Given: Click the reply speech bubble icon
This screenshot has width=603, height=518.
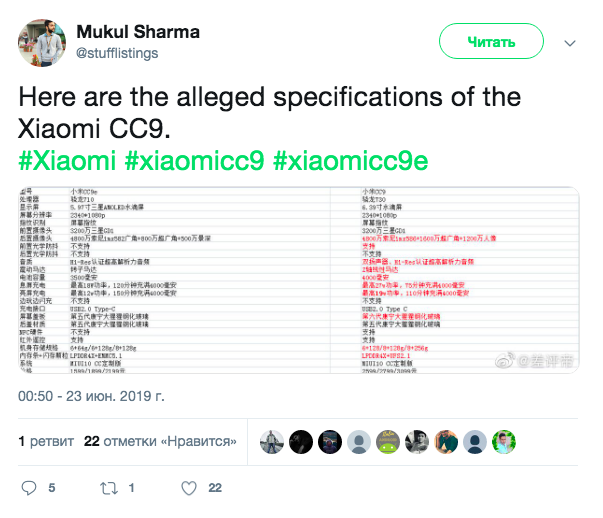Looking at the screenshot, I should [29, 488].
